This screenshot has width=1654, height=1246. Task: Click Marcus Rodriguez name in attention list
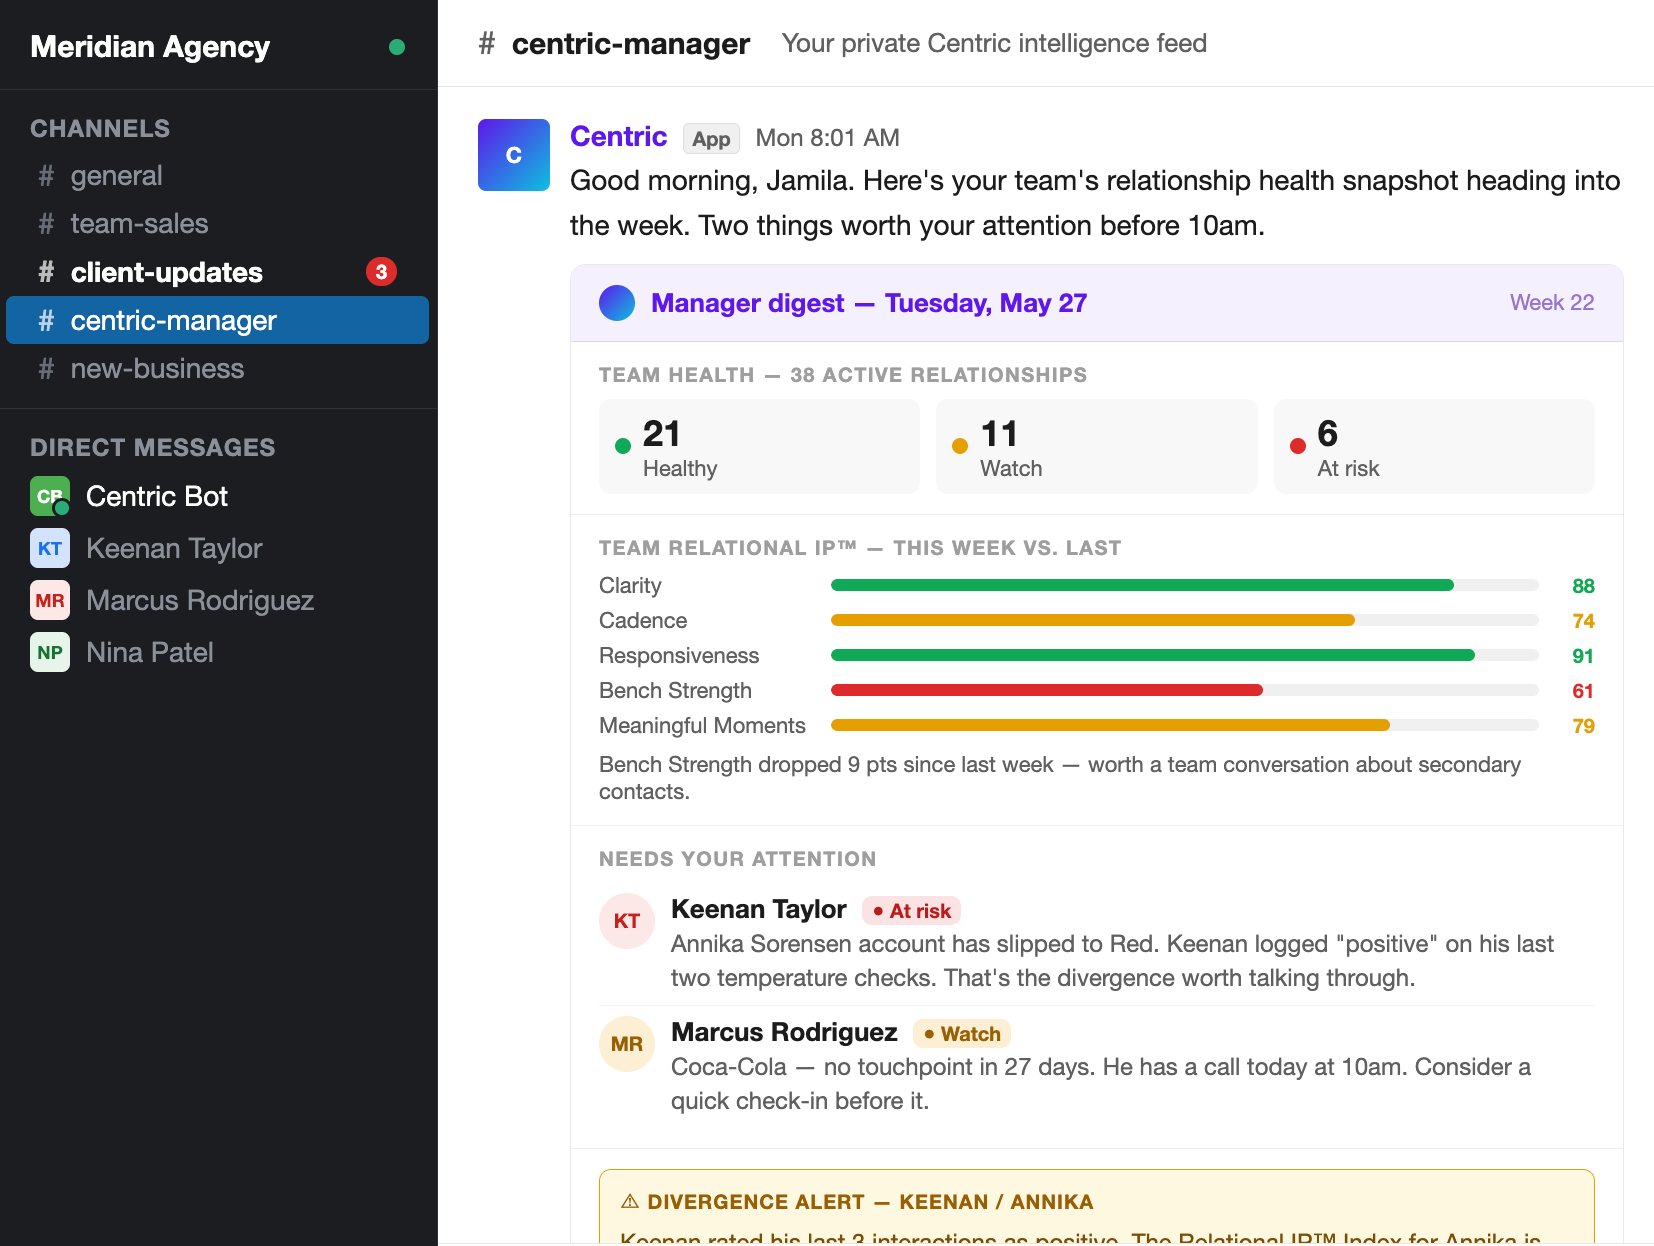784,1032
